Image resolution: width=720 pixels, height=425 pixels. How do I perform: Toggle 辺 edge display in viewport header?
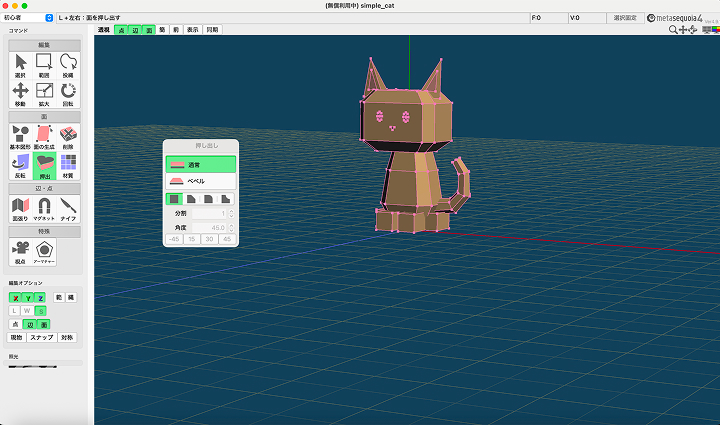click(x=135, y=30)
